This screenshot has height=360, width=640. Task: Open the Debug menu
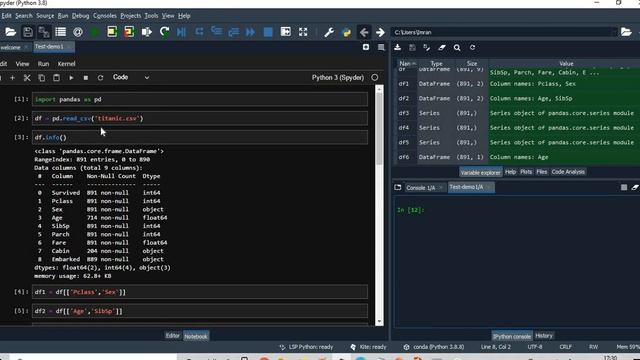(x=80, y=16)
